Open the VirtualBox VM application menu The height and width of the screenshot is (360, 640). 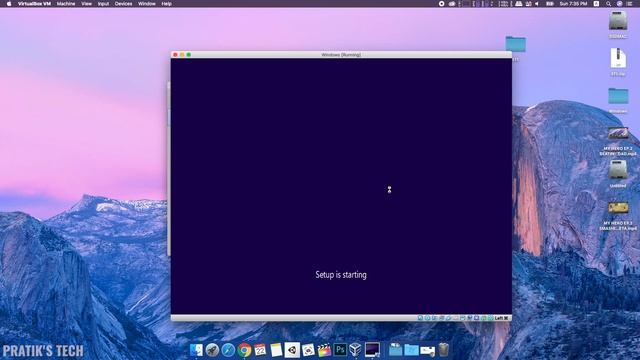click(x=34, y=4)
